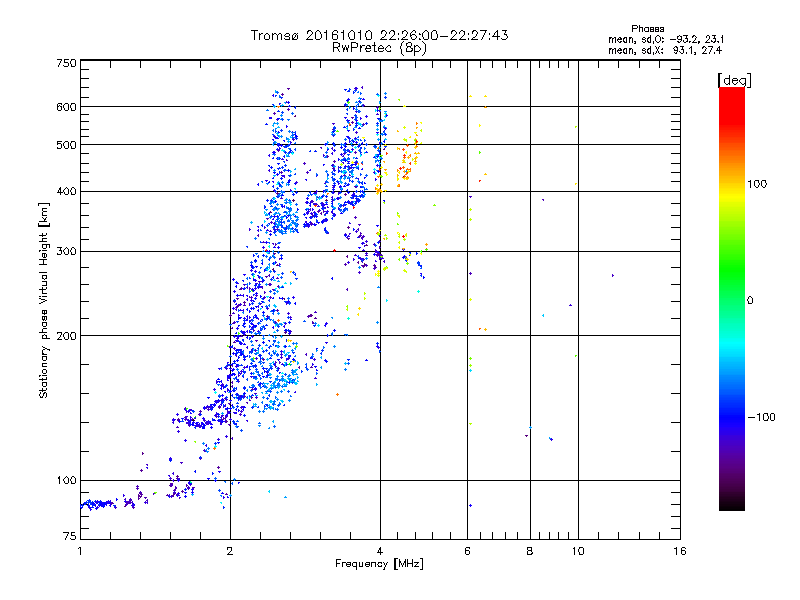Click the lone purple point right of 10 MHz

(x=613, y=276)
